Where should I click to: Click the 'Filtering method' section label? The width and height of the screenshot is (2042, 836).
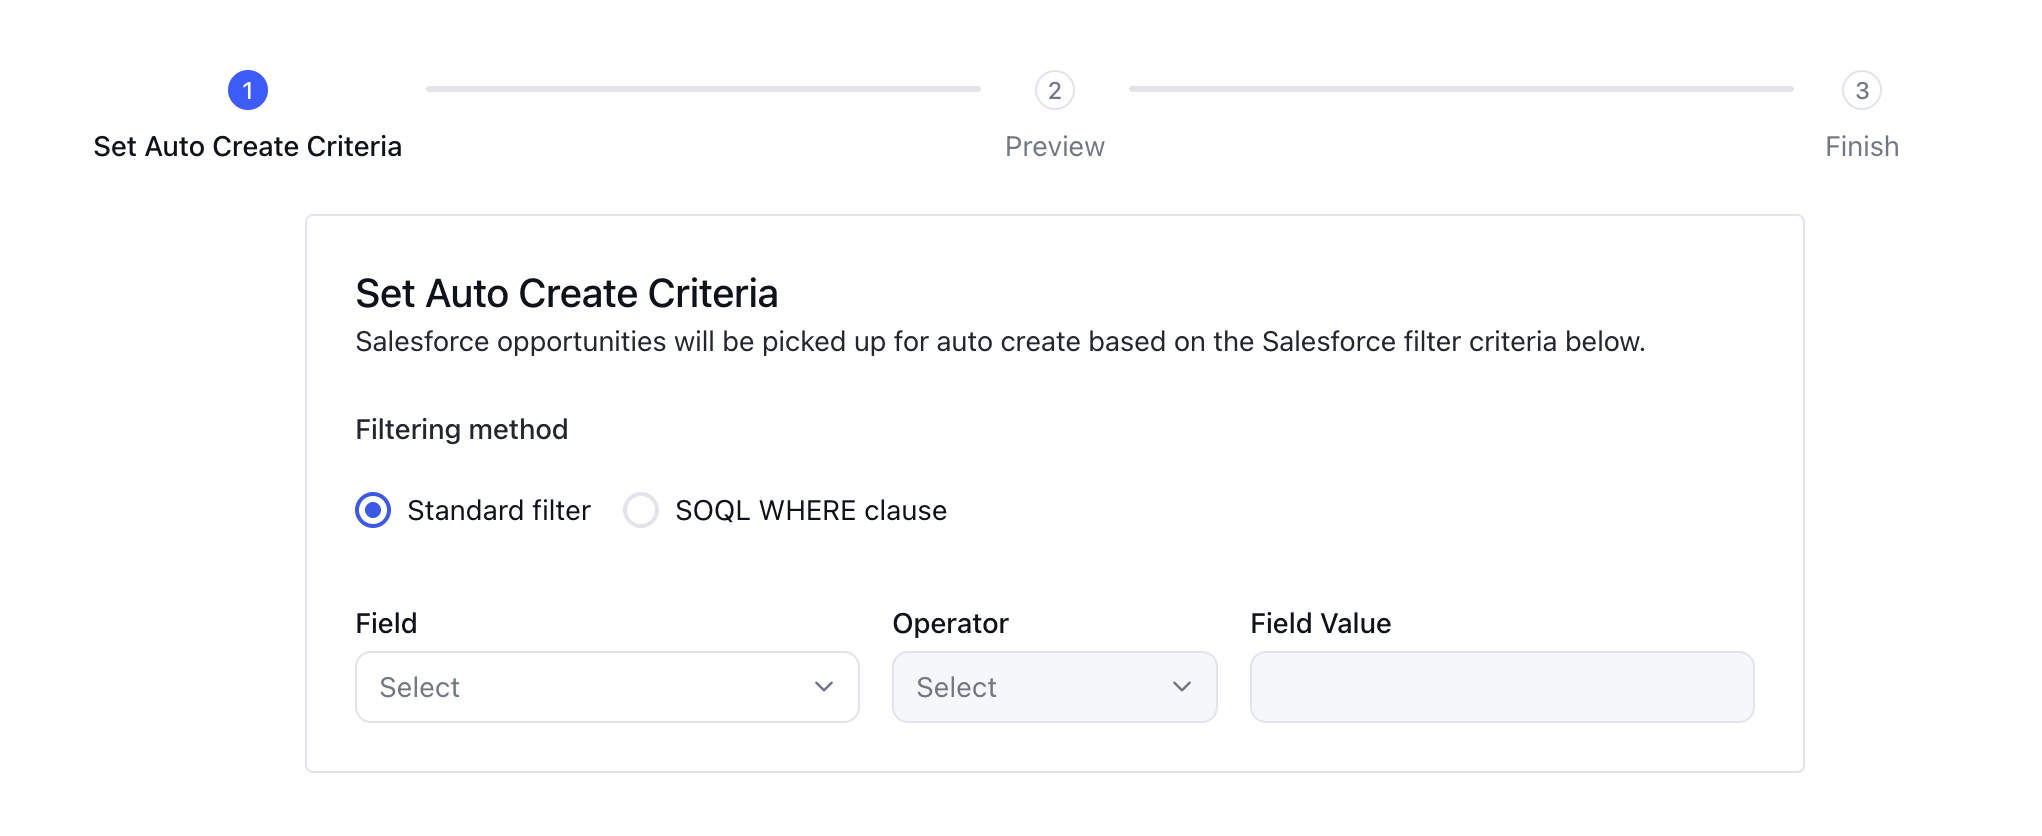click(462, 430)
